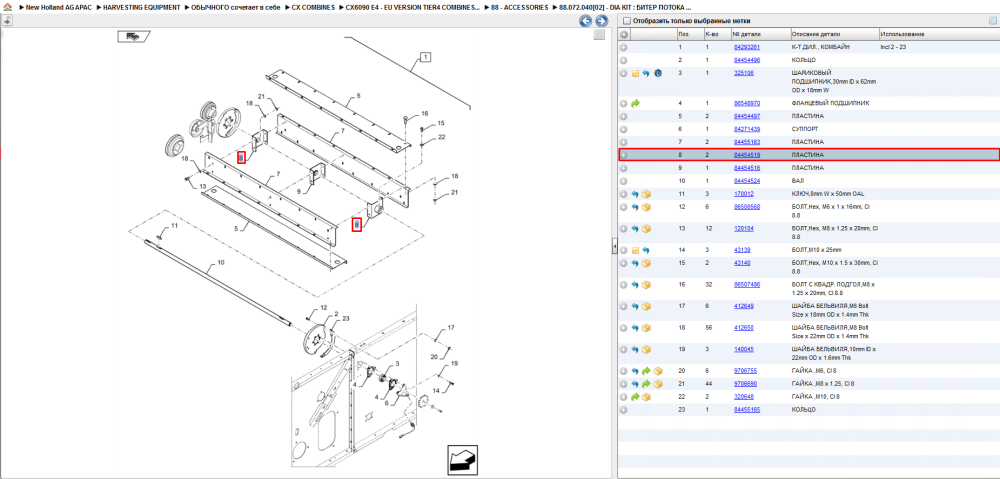Click the box icon for part 412650
The image size is (1000, 479).
(x=646, y=328)
